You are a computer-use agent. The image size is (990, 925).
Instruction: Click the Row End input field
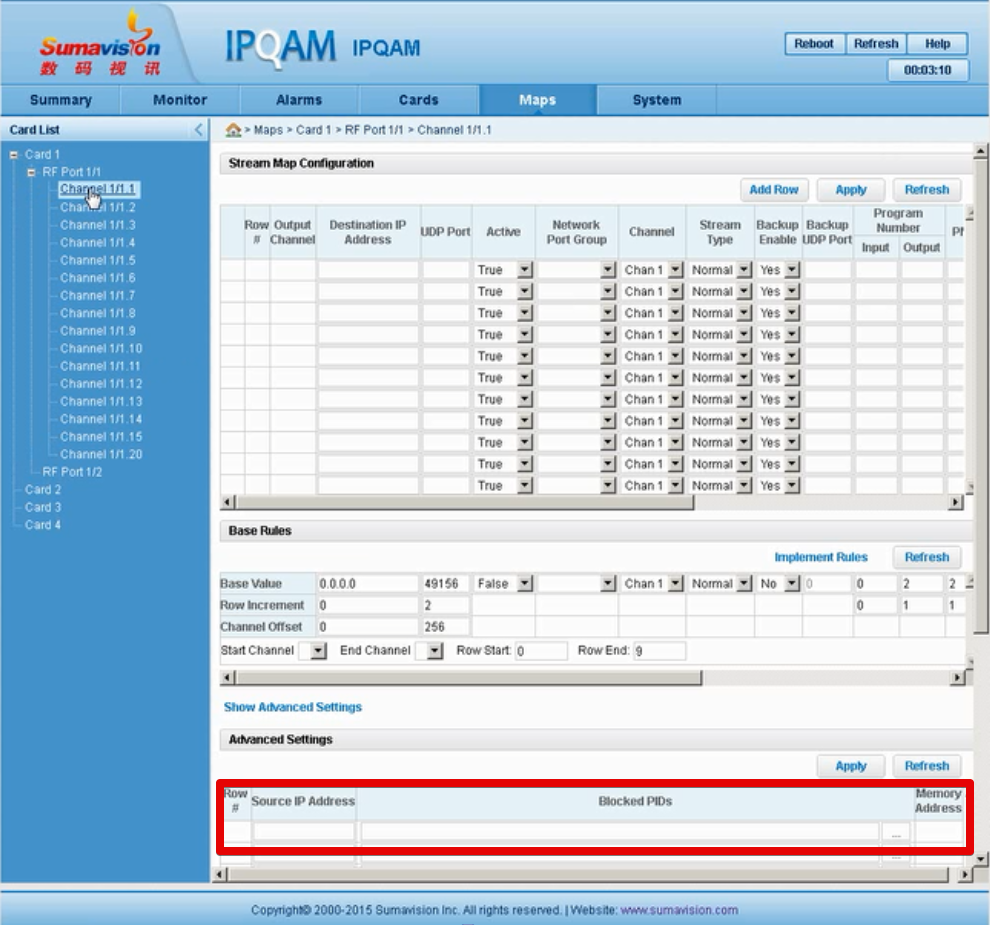coord(644,651)
